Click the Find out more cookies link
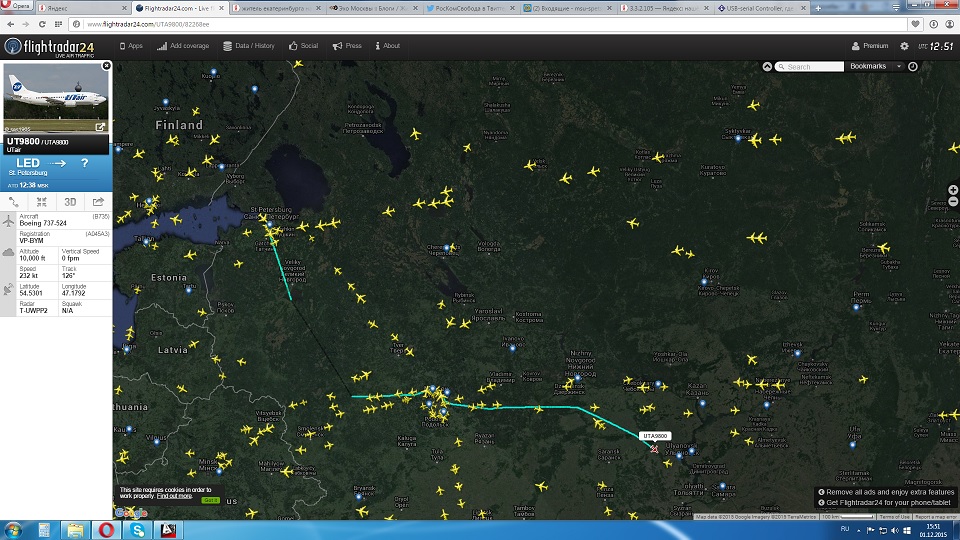Screen dimensions: 960x540 point(174,496)
